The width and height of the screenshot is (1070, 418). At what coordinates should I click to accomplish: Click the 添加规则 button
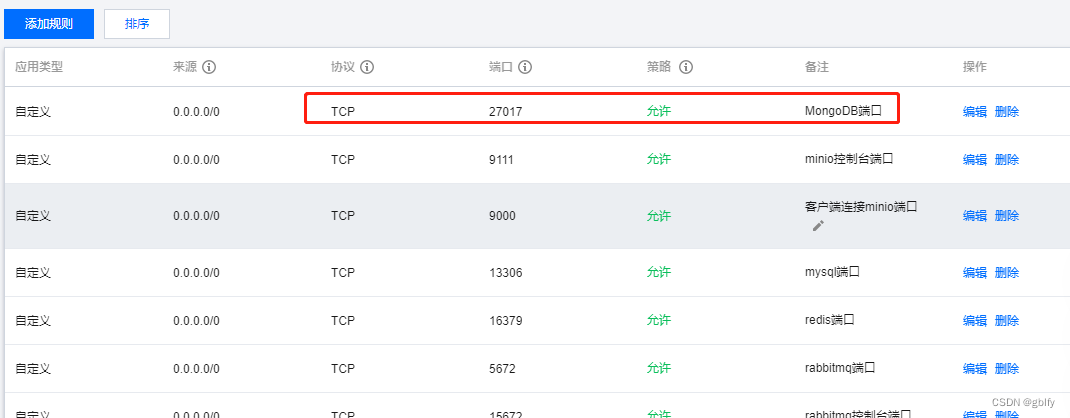pyautogui.click(x=49, y=24)
